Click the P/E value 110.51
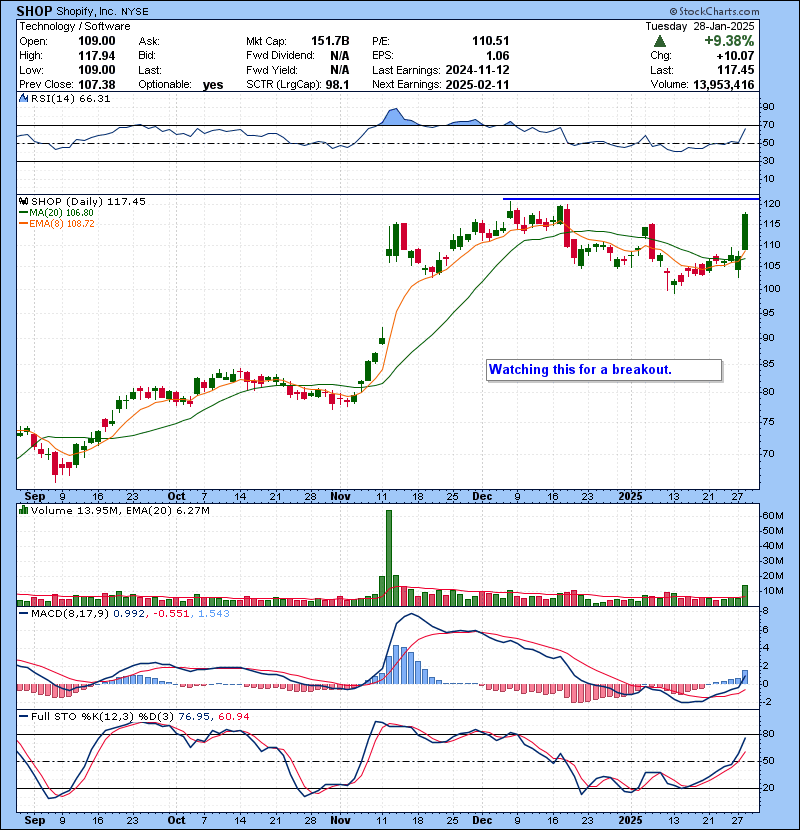 tap(491, 41)
